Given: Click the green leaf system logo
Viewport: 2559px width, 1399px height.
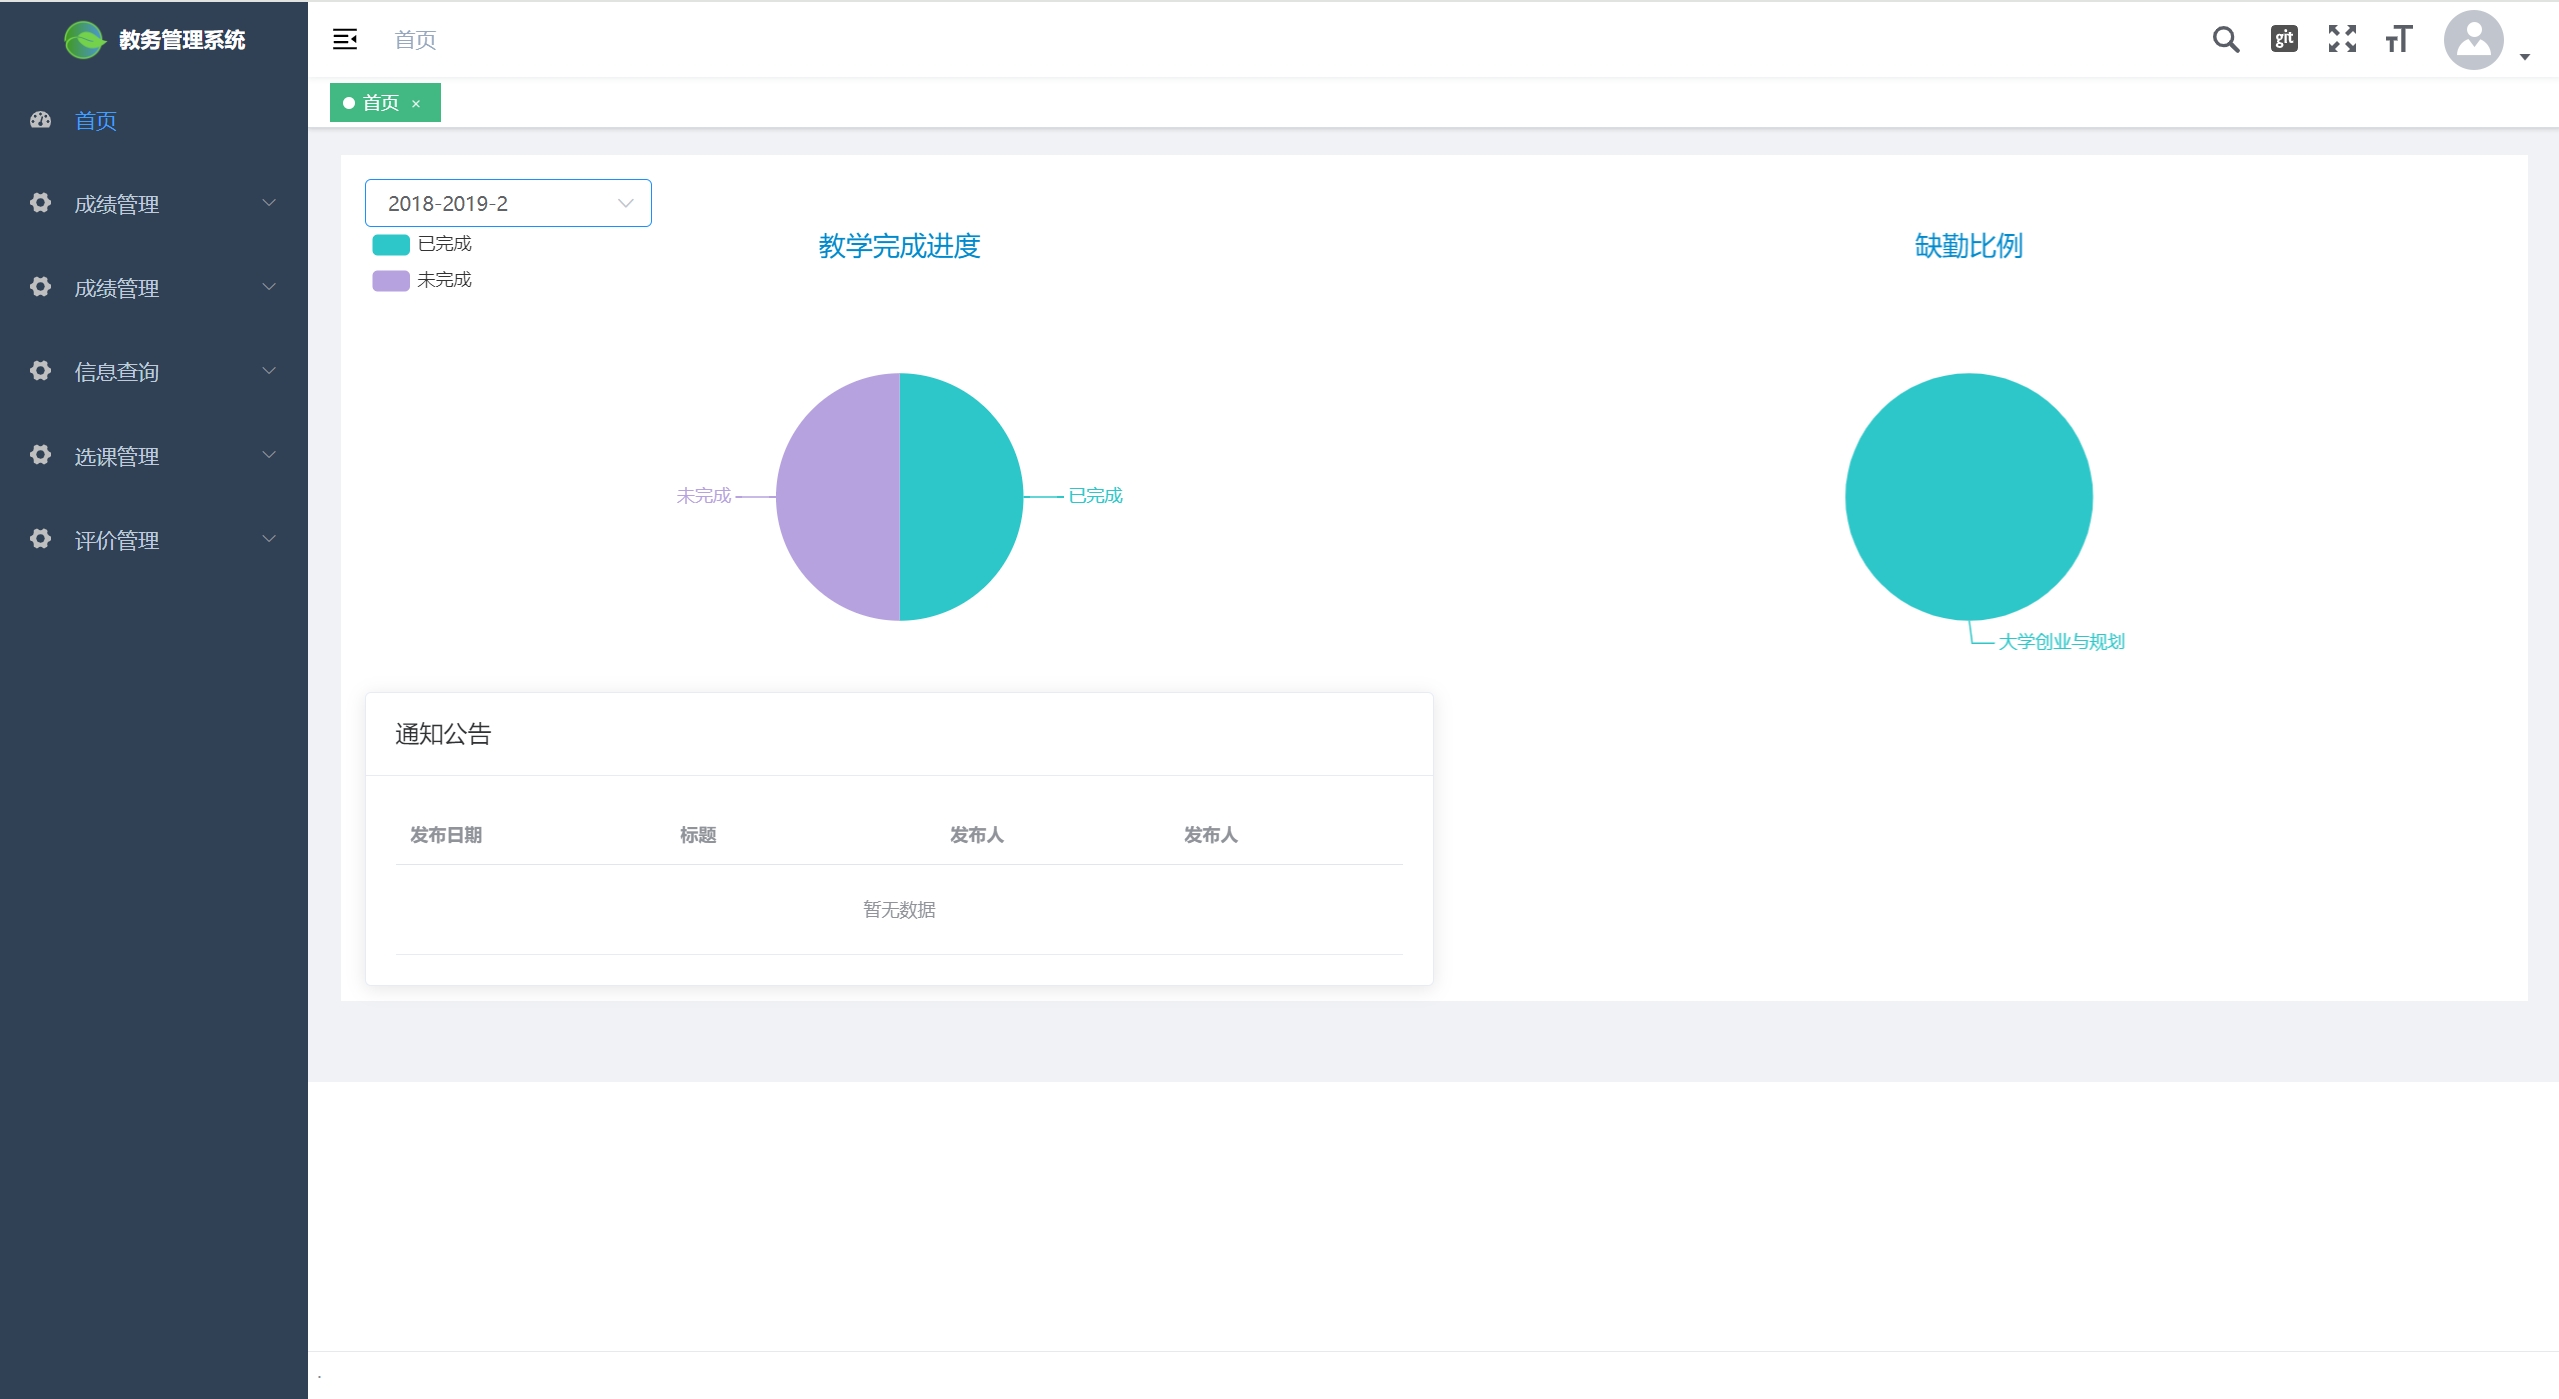Looking at the screenshot, I should coord(84,39).
